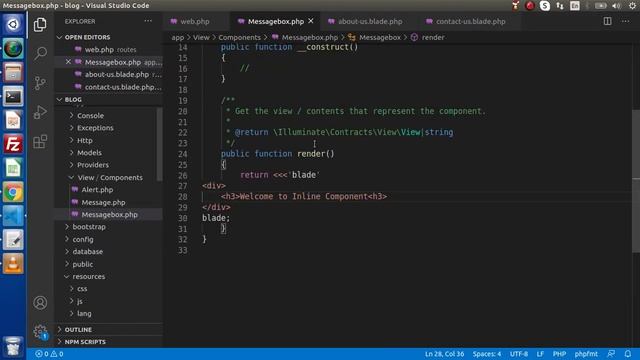This screenshot has width=640, height=360.
Task: Click the Explorer more actions ellipsis
Action: [148, 21]
